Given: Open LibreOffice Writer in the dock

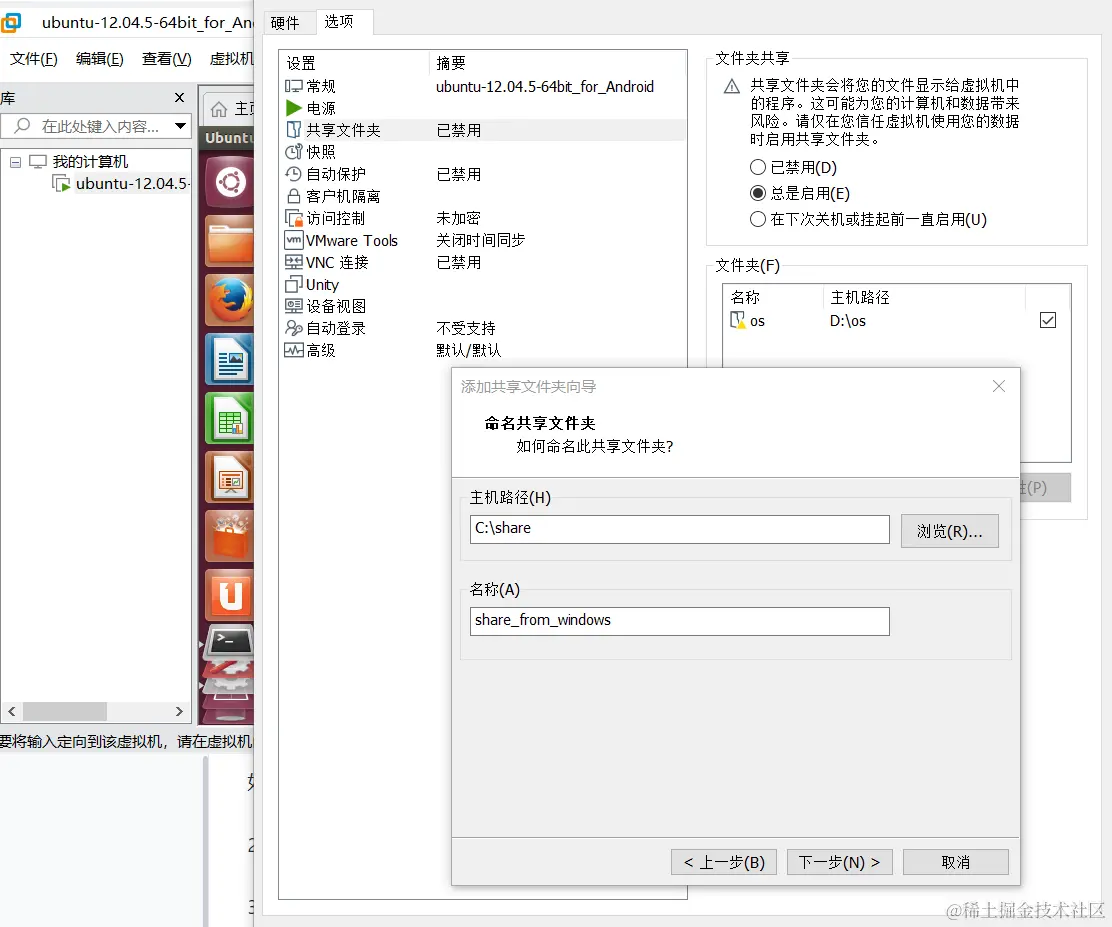Looking at the screenshot, I should (230, 360).
